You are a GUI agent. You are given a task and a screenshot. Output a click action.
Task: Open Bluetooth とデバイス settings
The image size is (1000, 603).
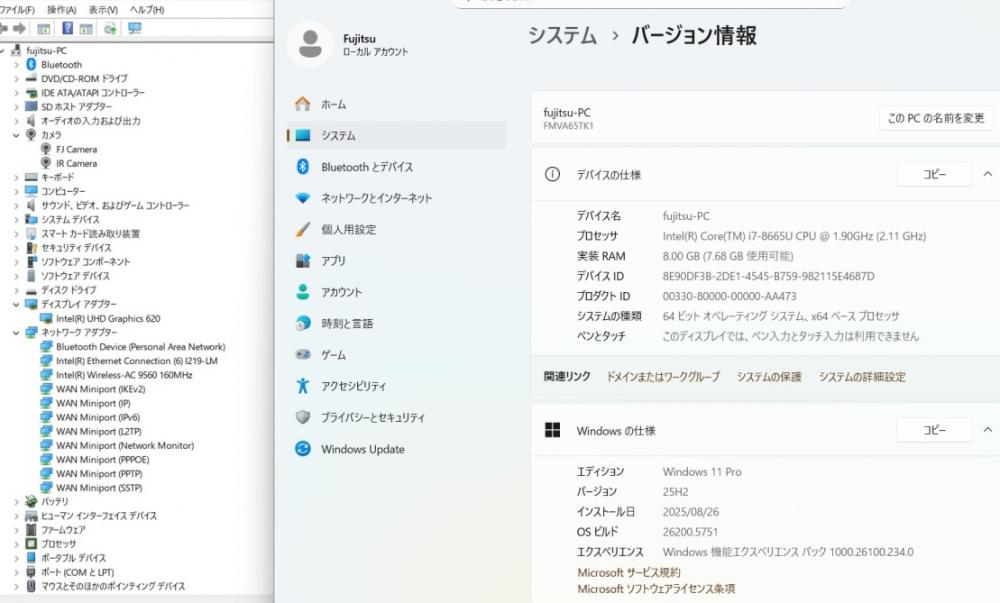pyautogui.click(x=366, y=167)
